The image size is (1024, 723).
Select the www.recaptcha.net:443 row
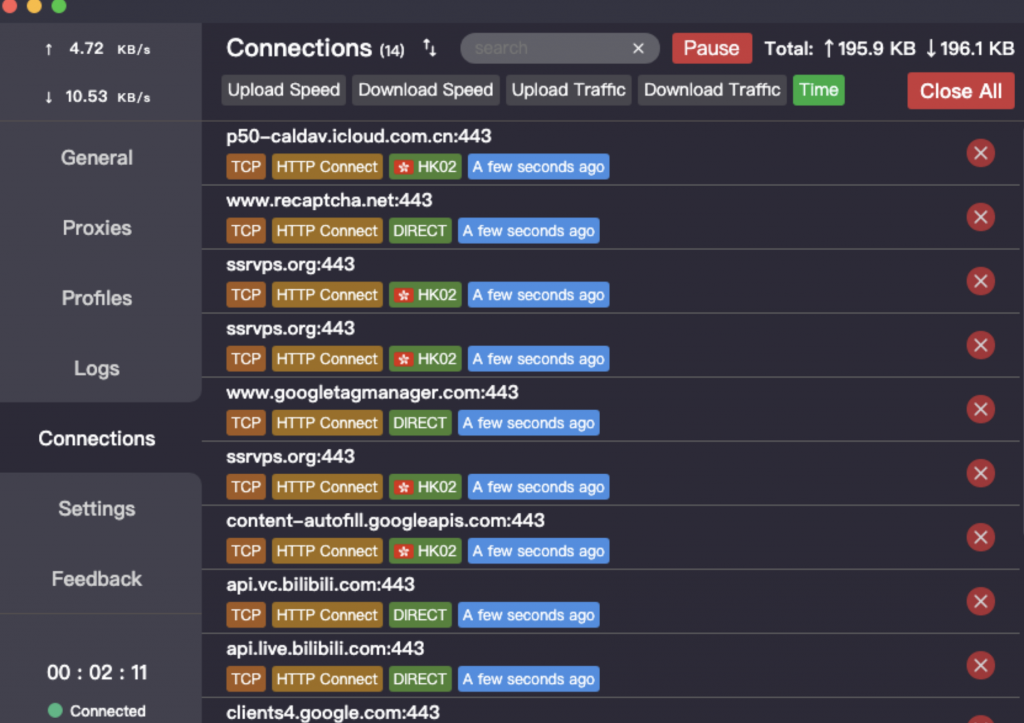click(613, 217)
